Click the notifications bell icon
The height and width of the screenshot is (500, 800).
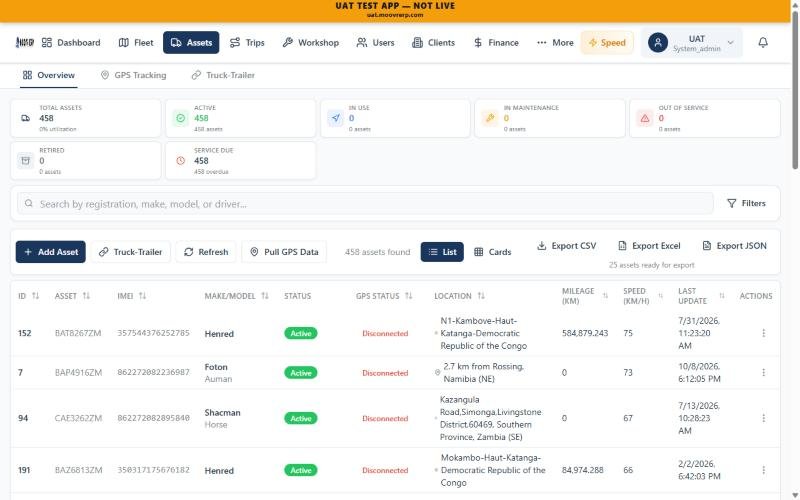coord(763,42)
